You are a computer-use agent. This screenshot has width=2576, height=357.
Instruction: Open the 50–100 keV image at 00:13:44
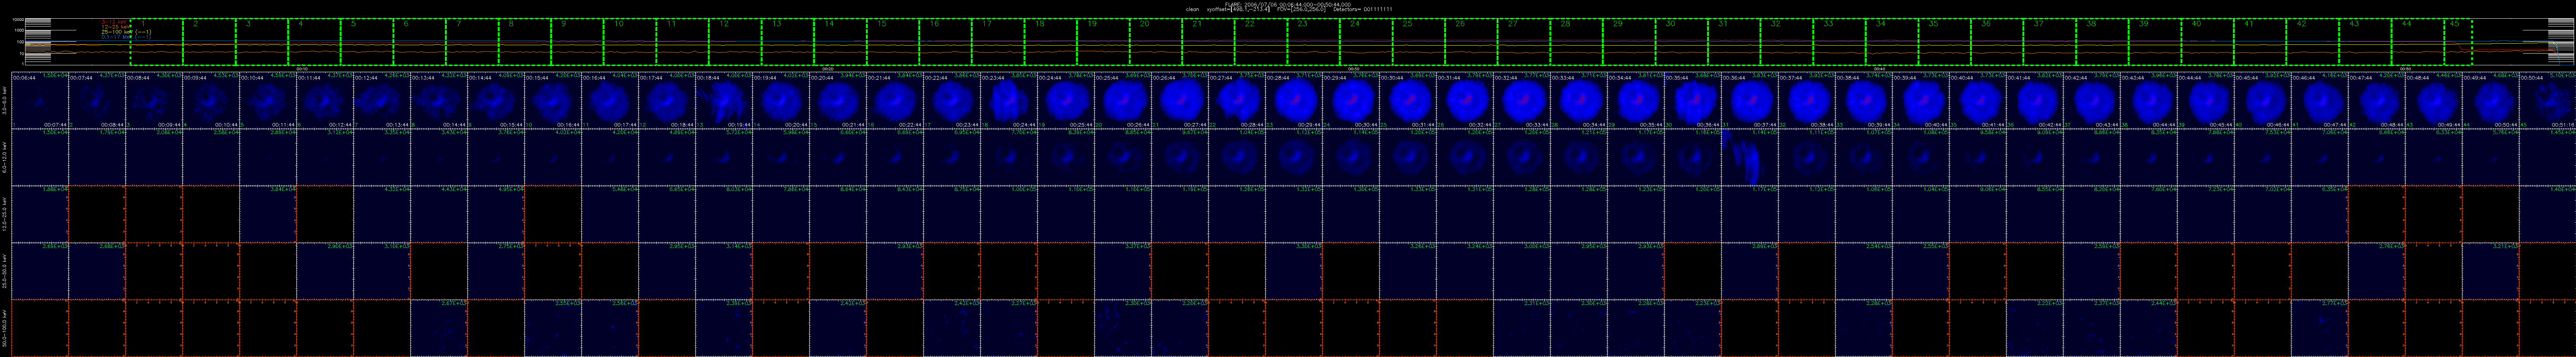point(439,328)
